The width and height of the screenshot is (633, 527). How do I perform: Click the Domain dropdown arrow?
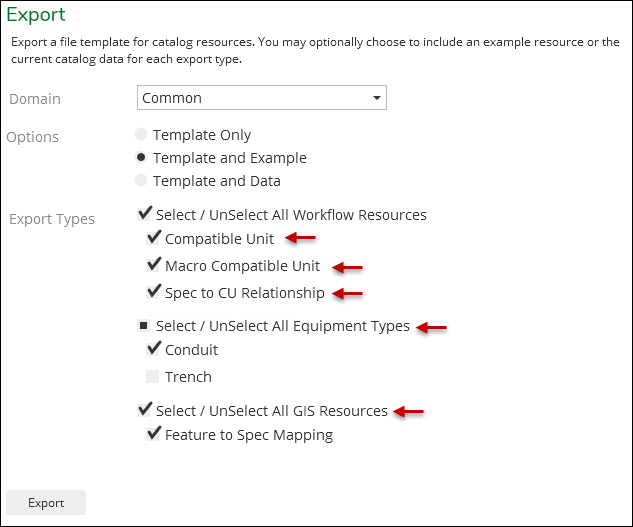click(377, 98)
